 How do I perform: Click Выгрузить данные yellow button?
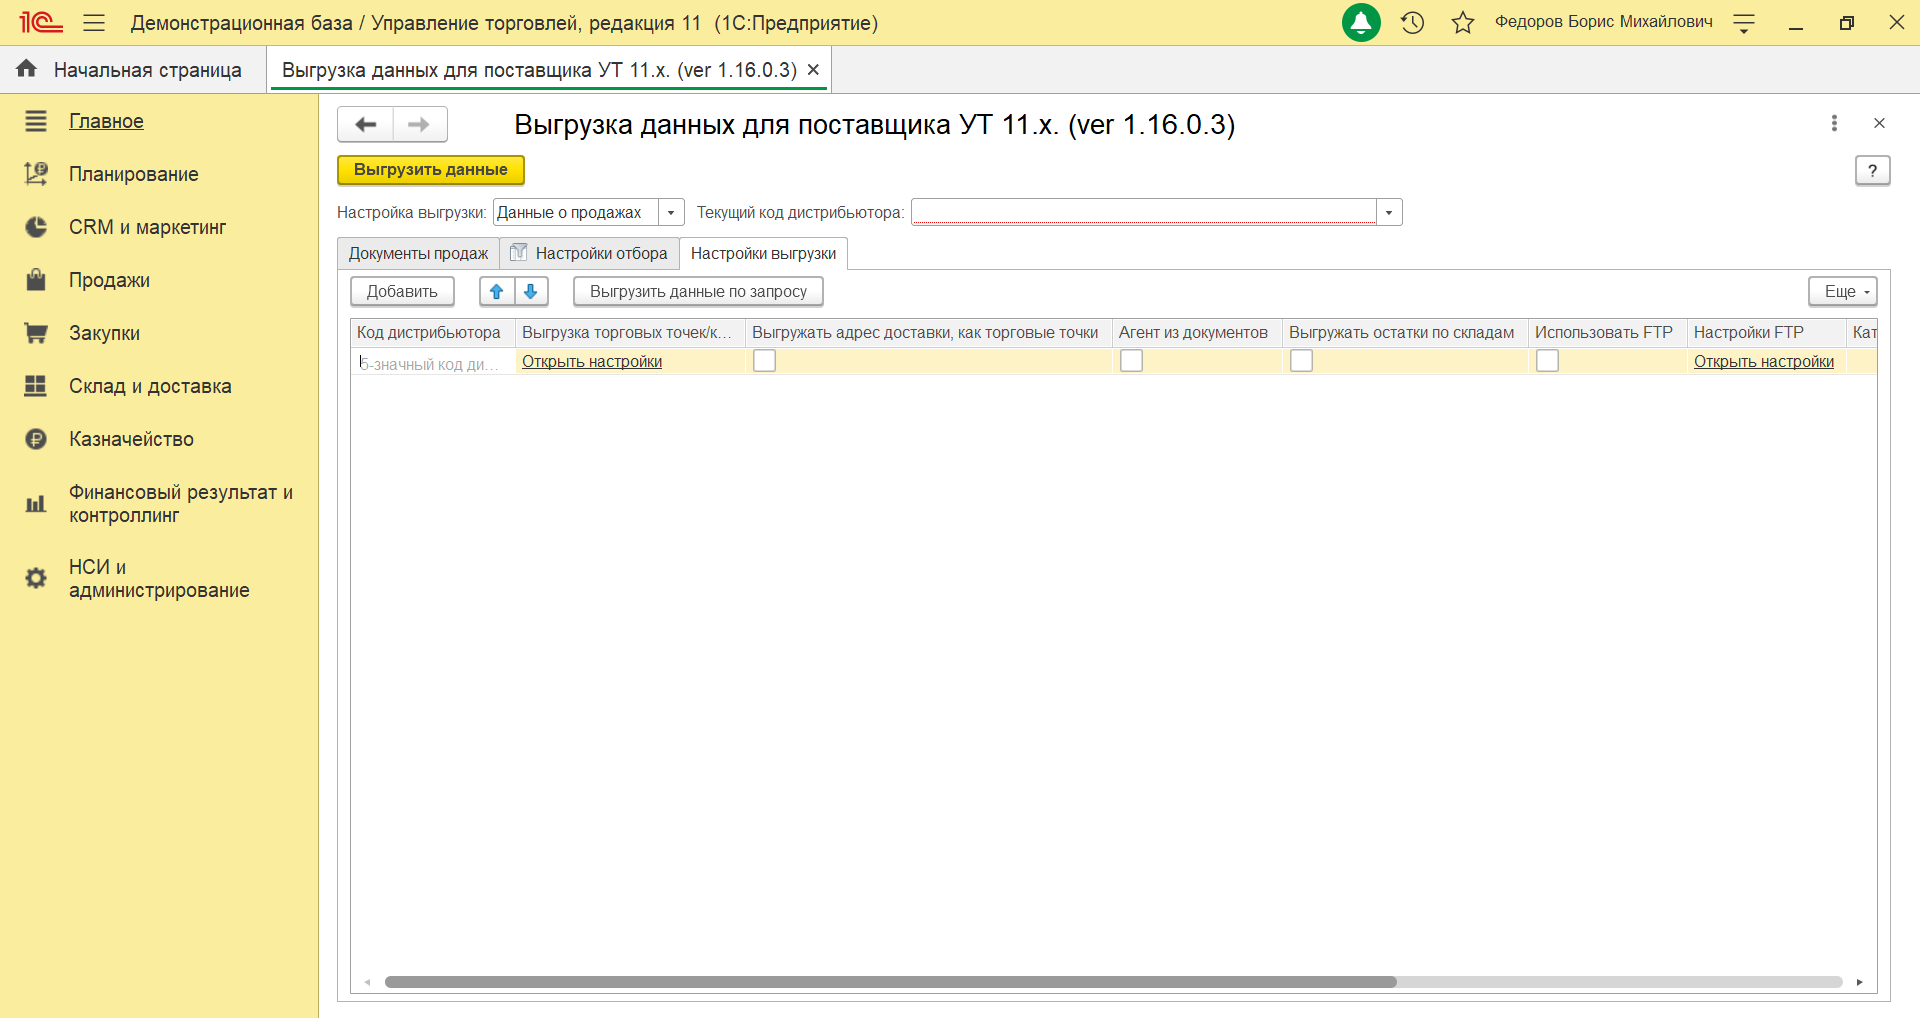click(431, 170)
